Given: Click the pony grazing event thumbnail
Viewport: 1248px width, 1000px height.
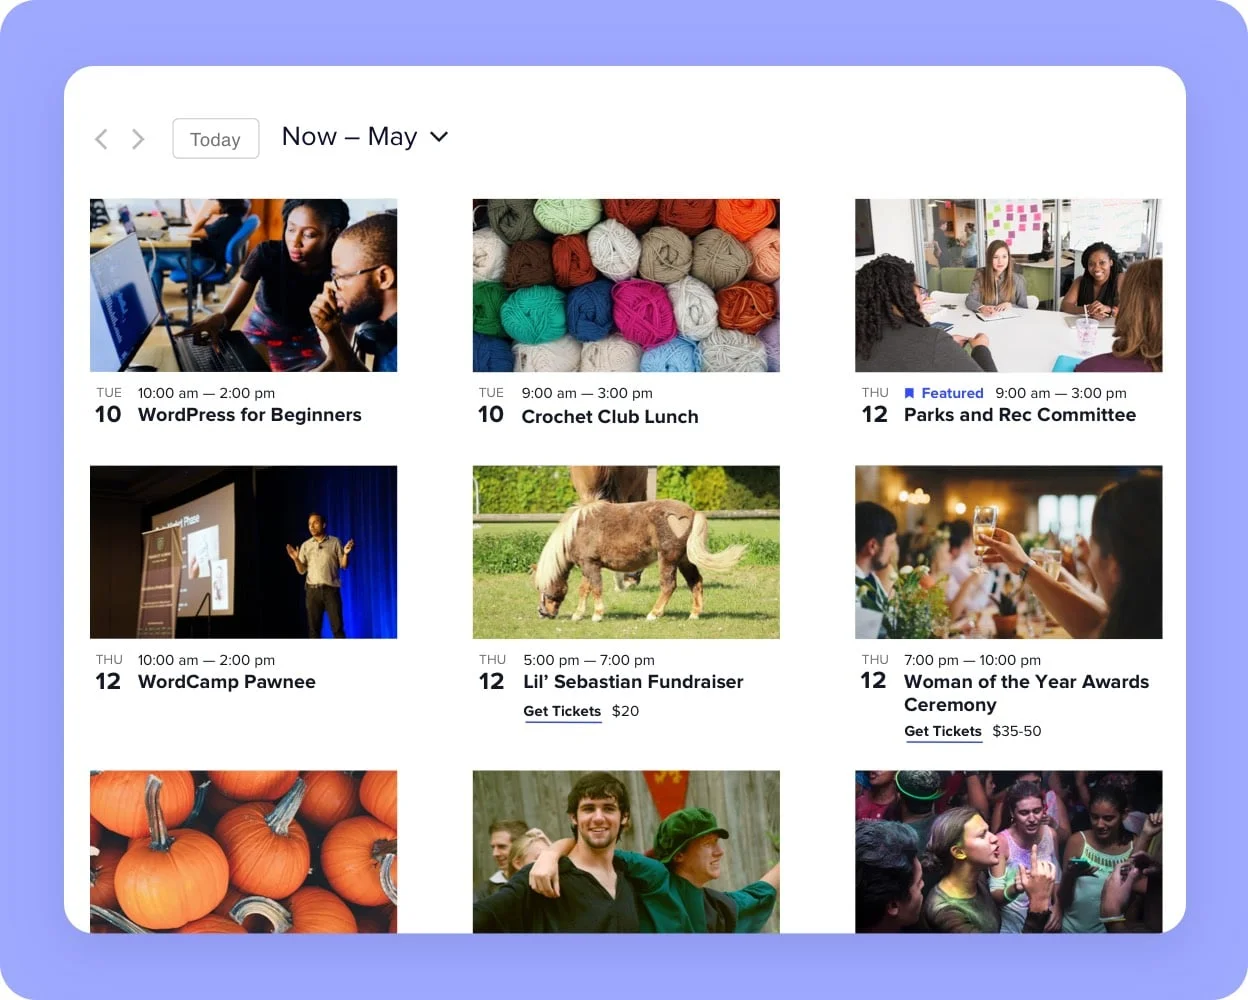Looking at the screenshot, I should 626,552.
